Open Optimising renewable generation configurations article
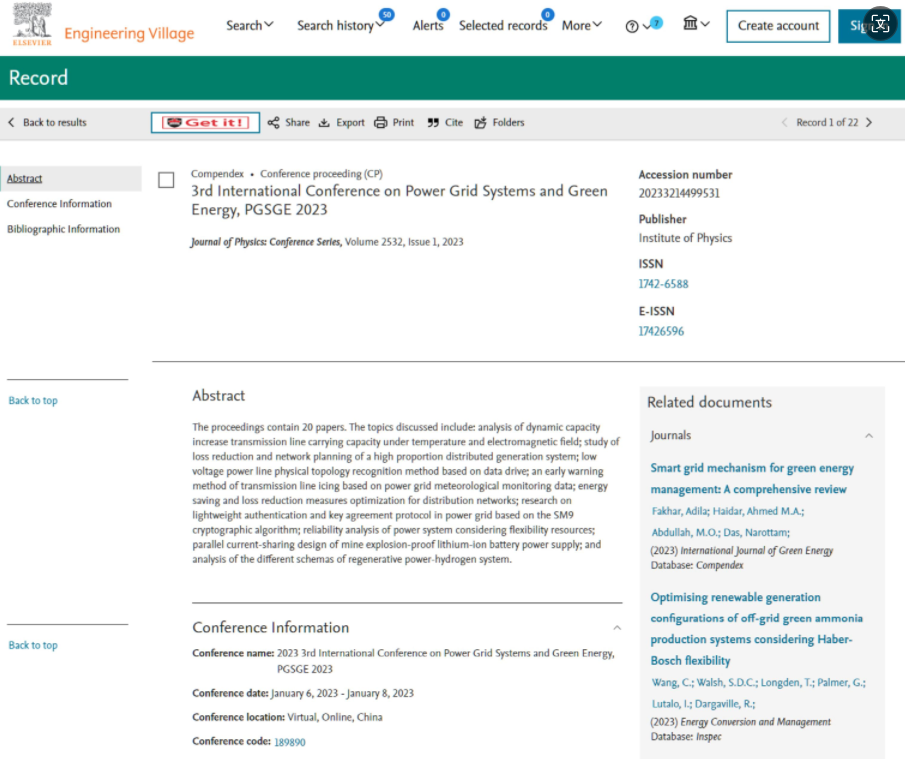 757,629
